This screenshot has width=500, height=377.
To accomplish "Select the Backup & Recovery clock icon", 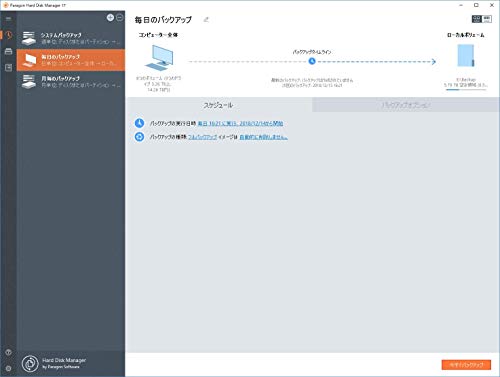I will pos(8,35).
